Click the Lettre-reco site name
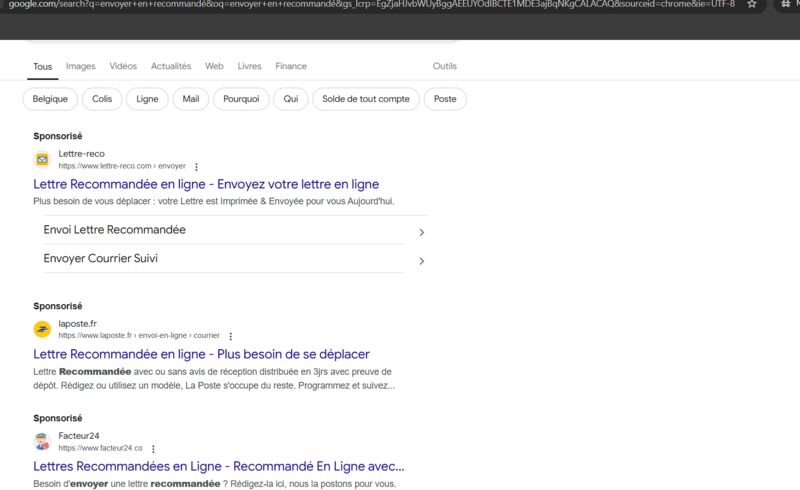The height and width of the screenshot is (490, 800). point(81,154)
